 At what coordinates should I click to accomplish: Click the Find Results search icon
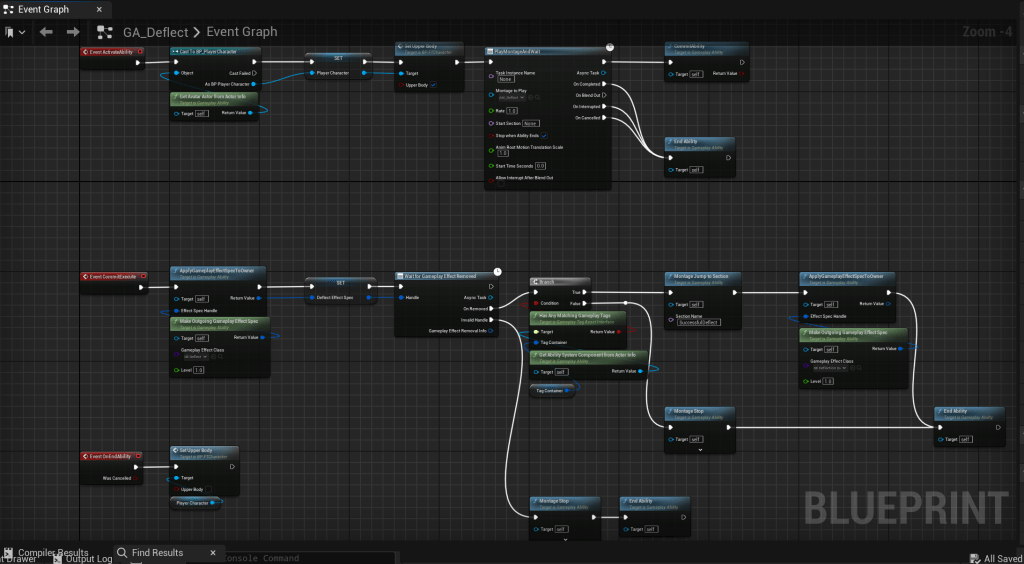click(x=122, y=552)
